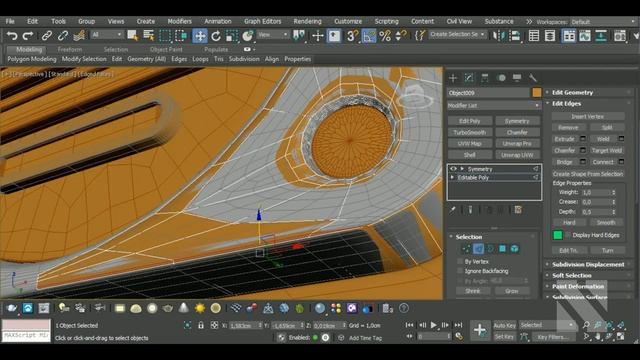Screen dimensions: 640x360
Task: Select Polygon sub-object level icon
Action: coord(502,249)
